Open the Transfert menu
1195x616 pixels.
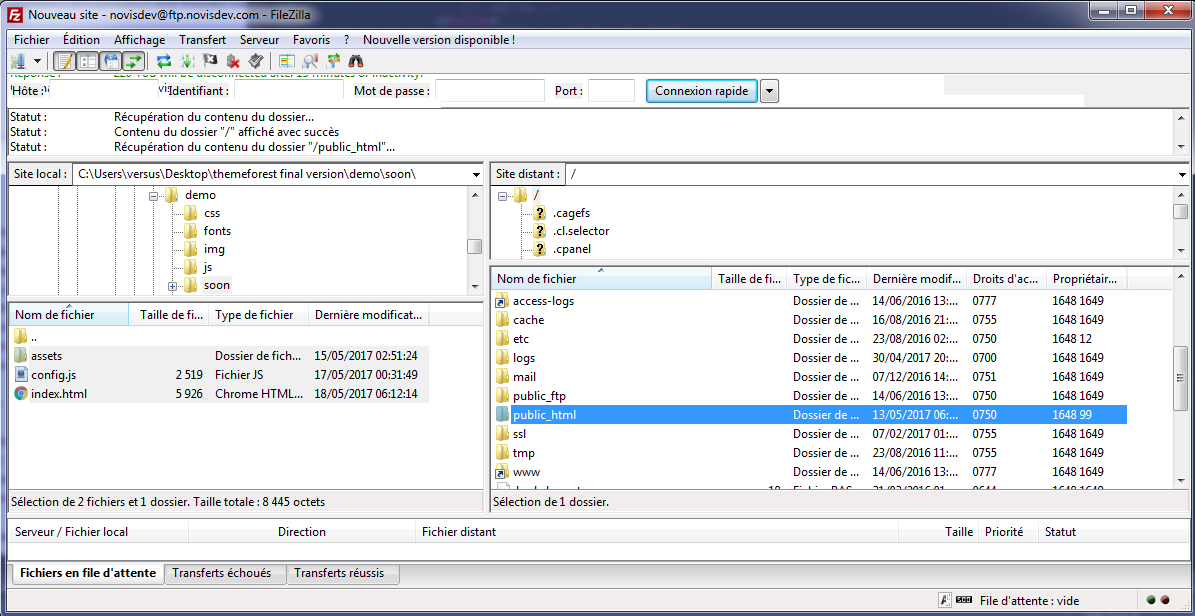[x=202, y=40]
